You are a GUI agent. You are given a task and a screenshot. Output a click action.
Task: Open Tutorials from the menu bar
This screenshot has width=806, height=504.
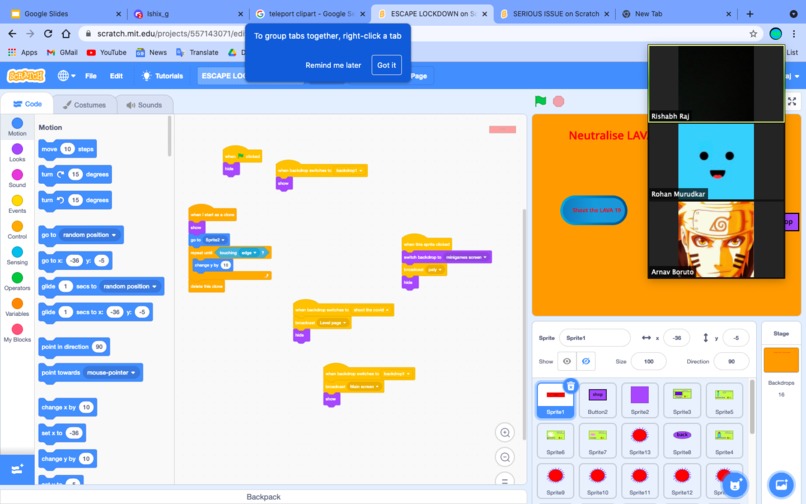(x=162, y=76)
